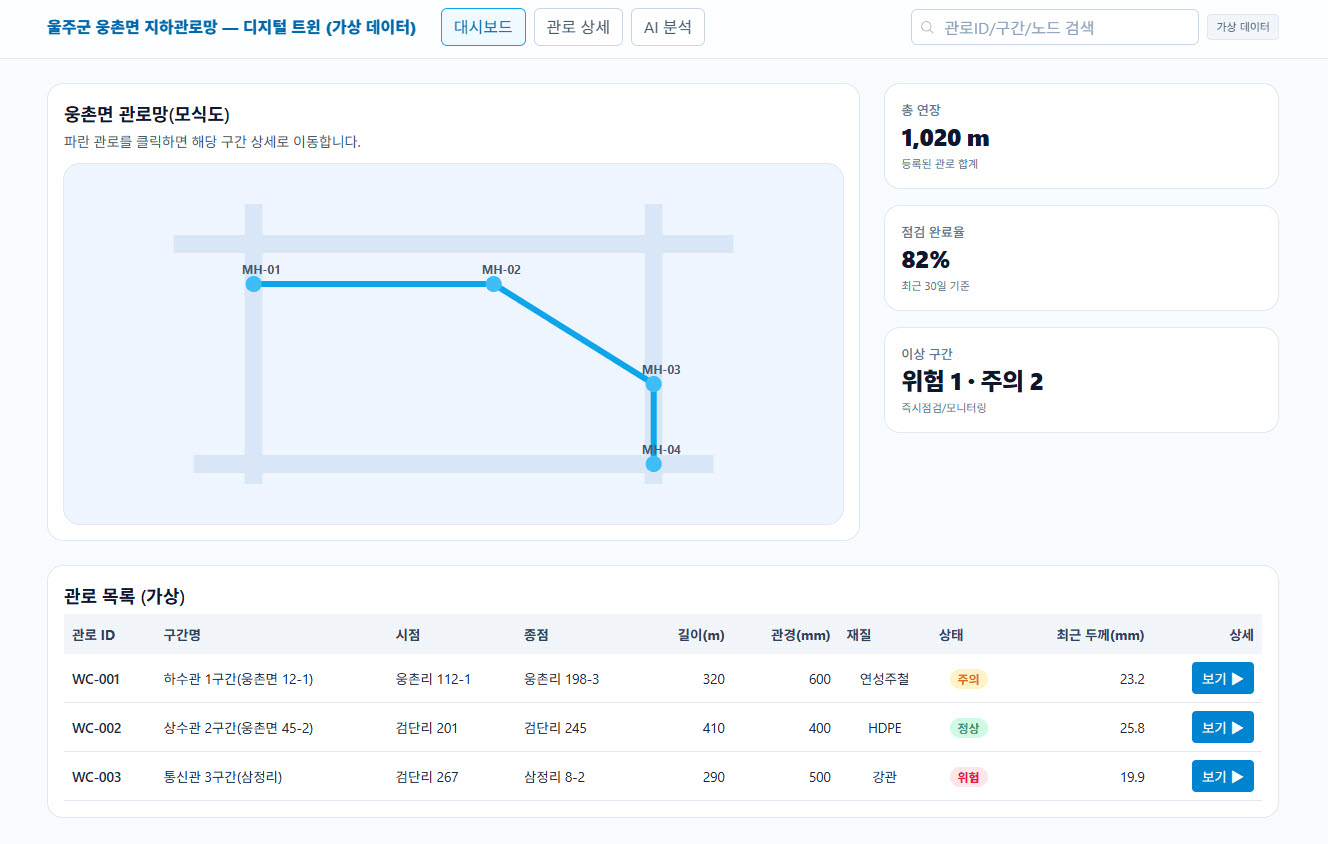Click the 구간명 column header
Screen dimensions: 1328x844
[182, 635]
